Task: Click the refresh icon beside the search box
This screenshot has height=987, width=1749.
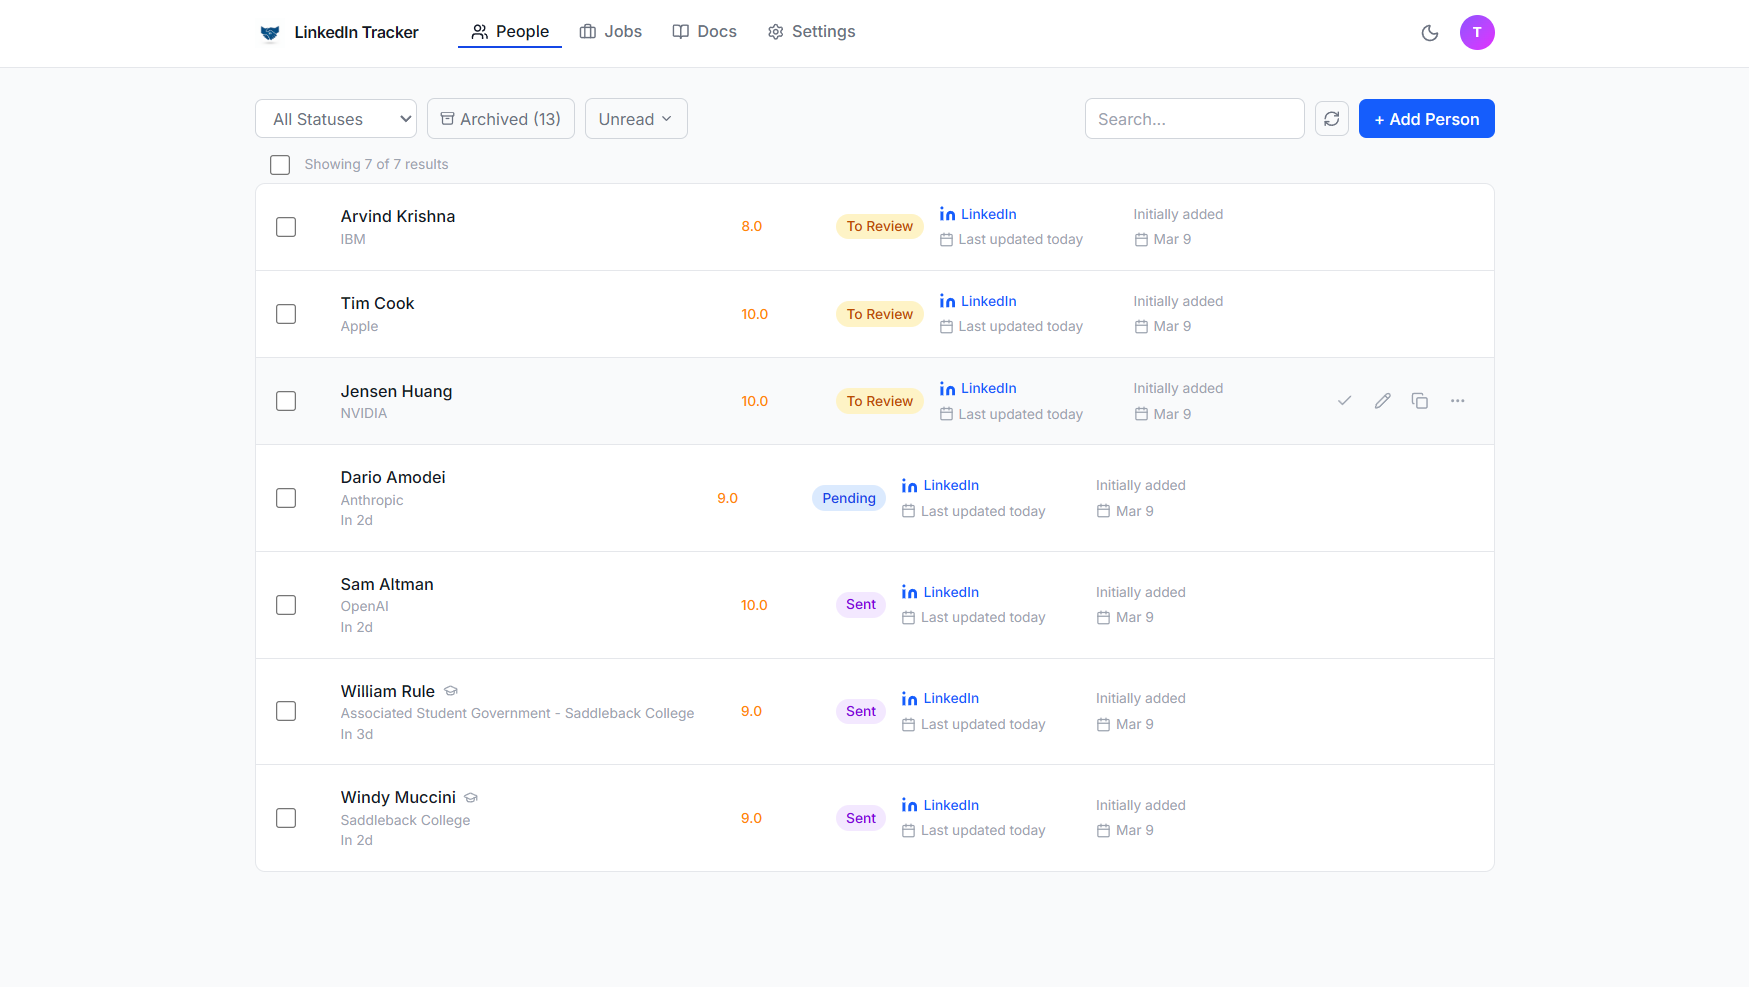Action: (x=1331, y=118)
